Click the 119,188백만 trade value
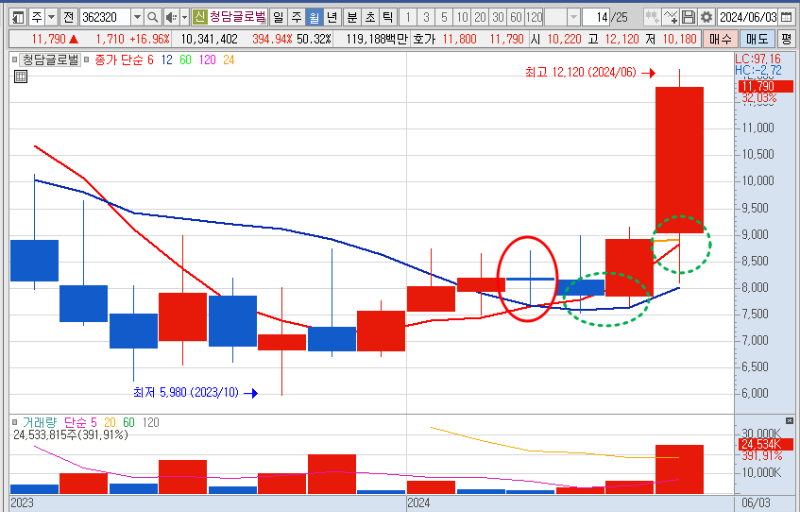This screenshot has height=512, width=800. 375,39
